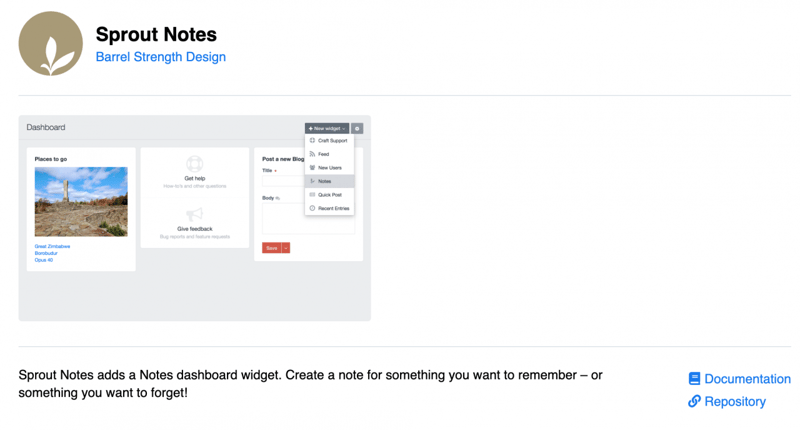This screenshot has width=800, height=430.
Task: Choose Recent Entries widget option
Action: click(x=333, y=208)
